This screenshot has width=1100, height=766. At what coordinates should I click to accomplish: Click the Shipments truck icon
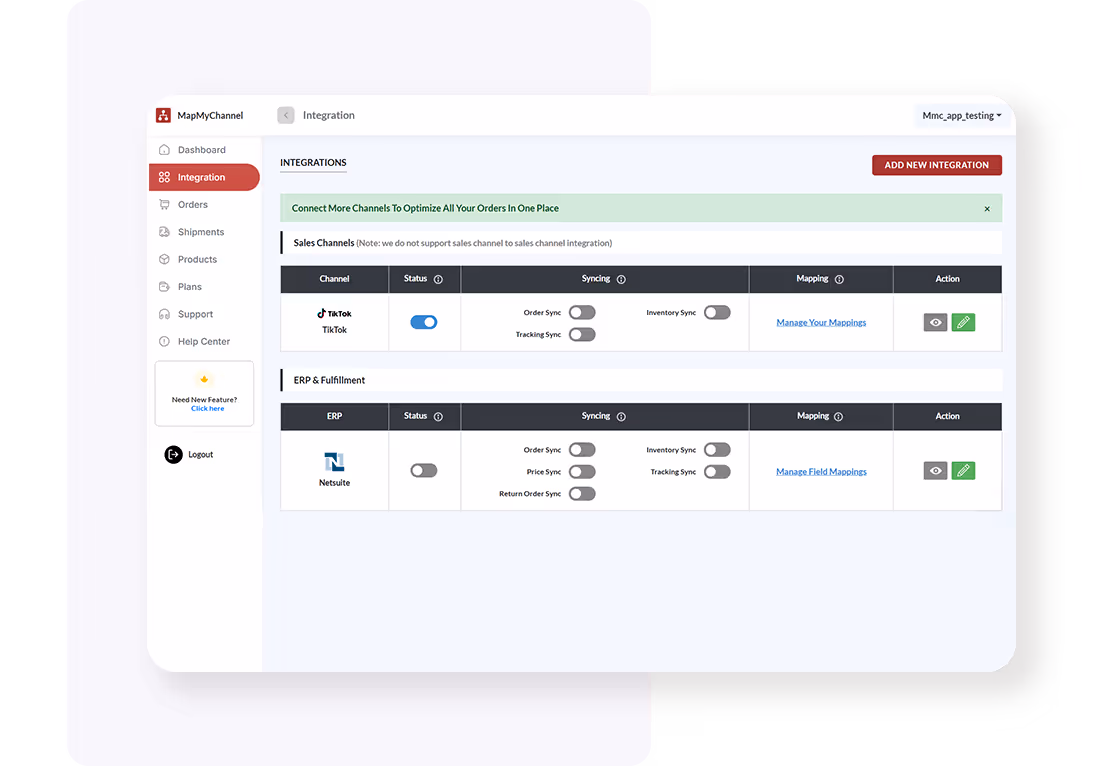pyautogui.click(x=164, y=231)
